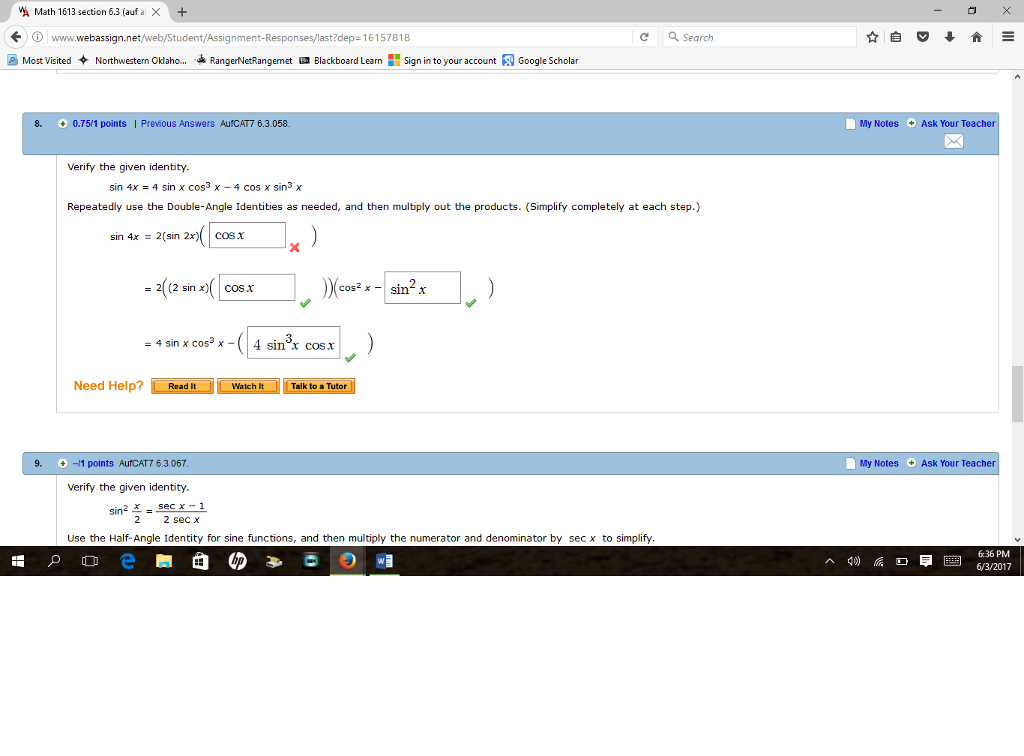This screenshot has height=756, width=1024.
Task: Bookmark this page with the star icon
Action: tap(872, 37)
